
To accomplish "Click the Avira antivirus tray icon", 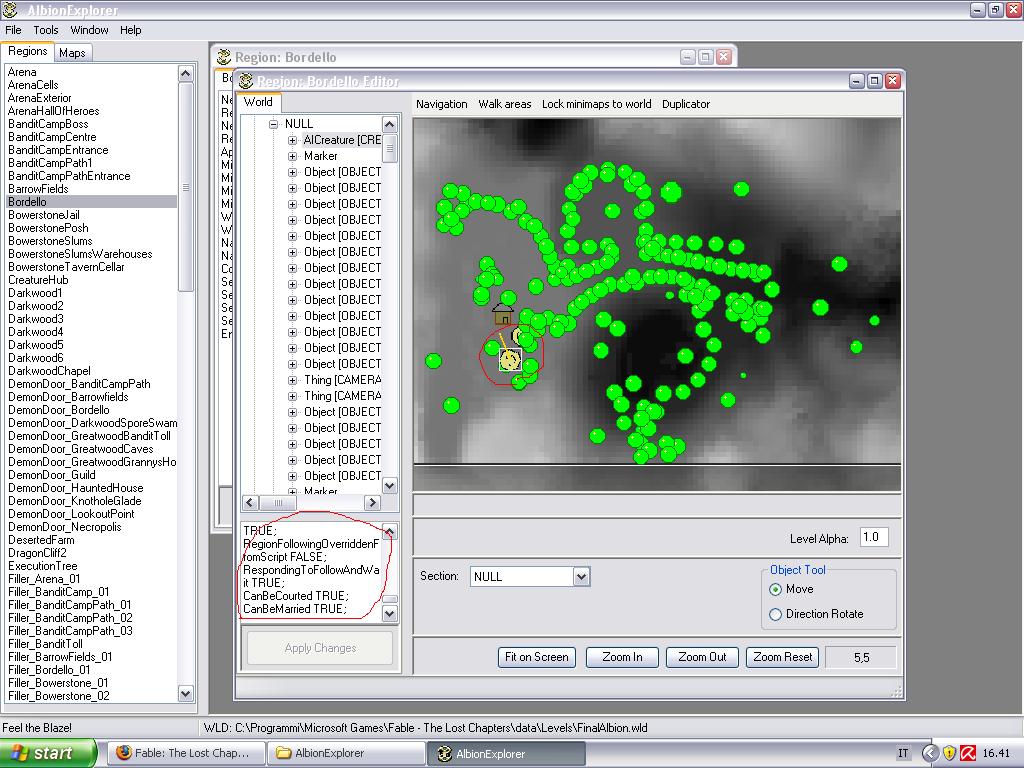I will click(x=968, y=753).
